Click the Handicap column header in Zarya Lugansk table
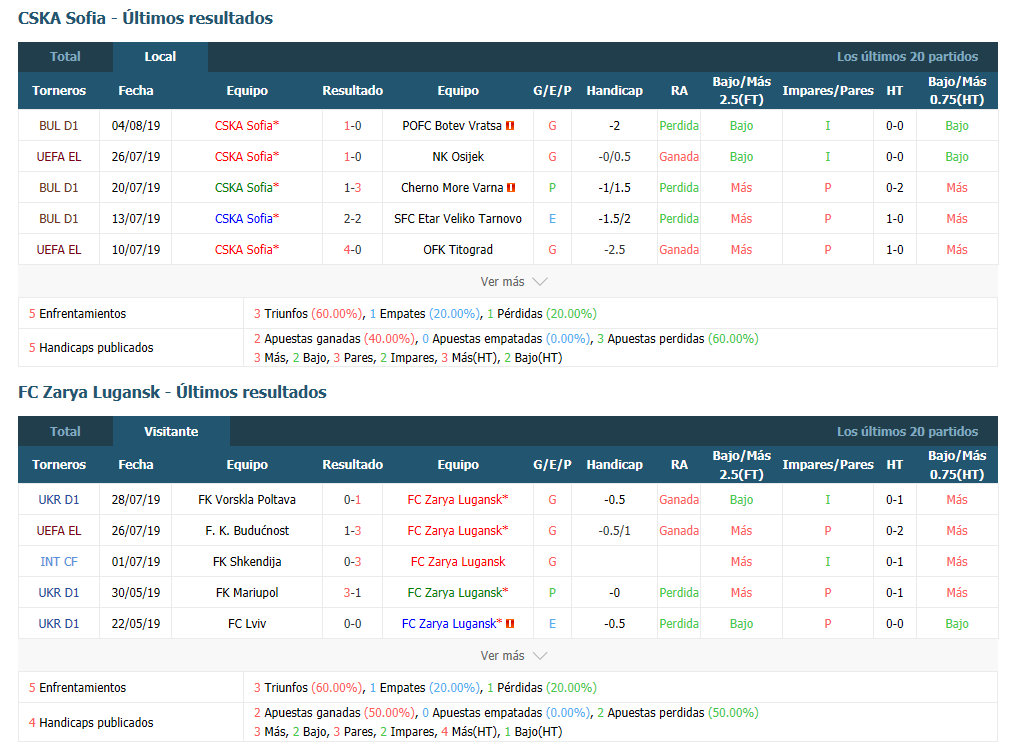The height and width of the screenshot is (748, 1012). pyautogui.click(x=614, y=465)
